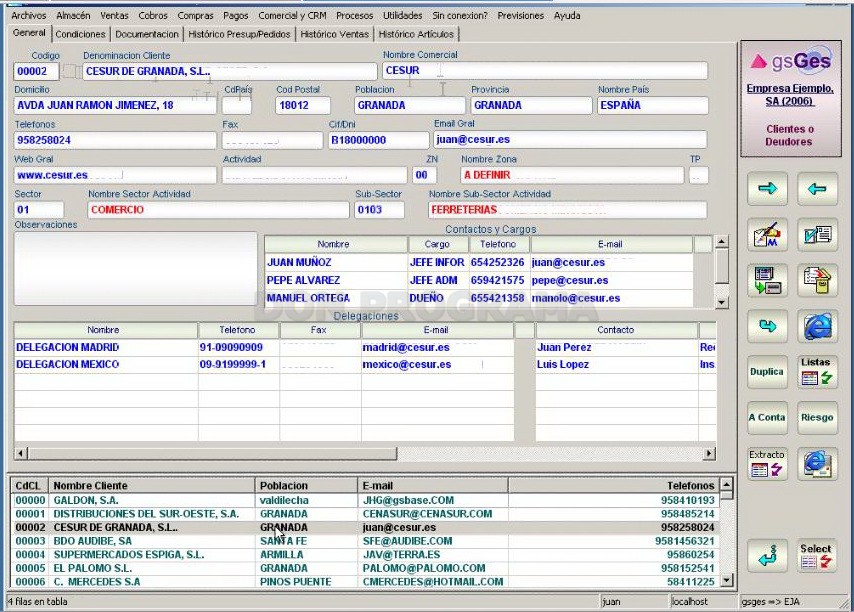
Task: Click the Duplica button
Action: [767, 372]
